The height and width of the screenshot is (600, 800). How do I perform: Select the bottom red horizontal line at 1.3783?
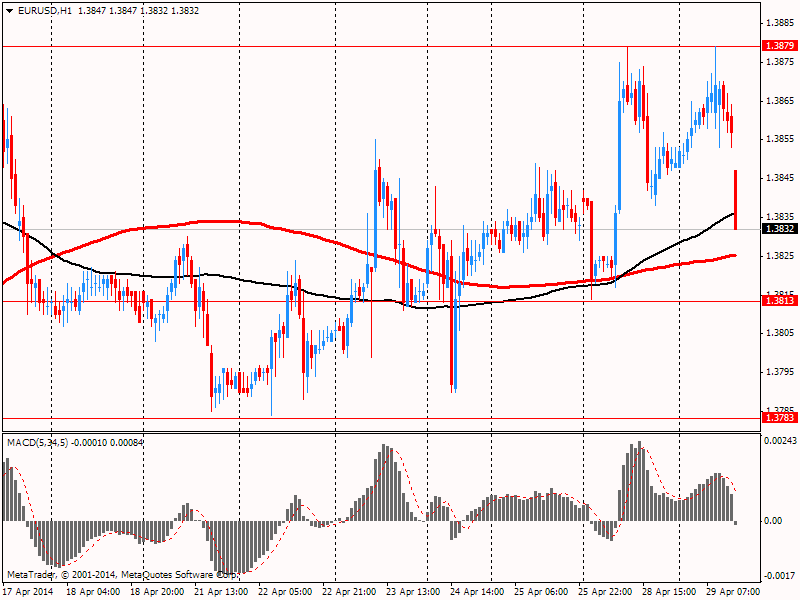(x=400, y=418)
